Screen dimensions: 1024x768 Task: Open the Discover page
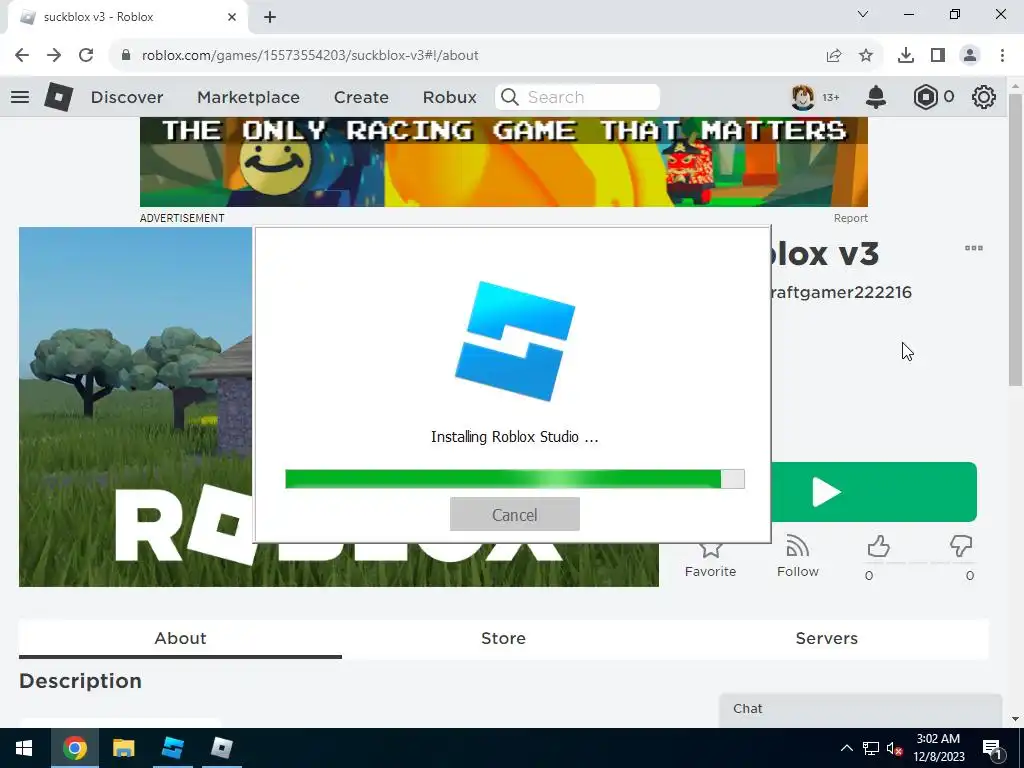coord(127,97)
